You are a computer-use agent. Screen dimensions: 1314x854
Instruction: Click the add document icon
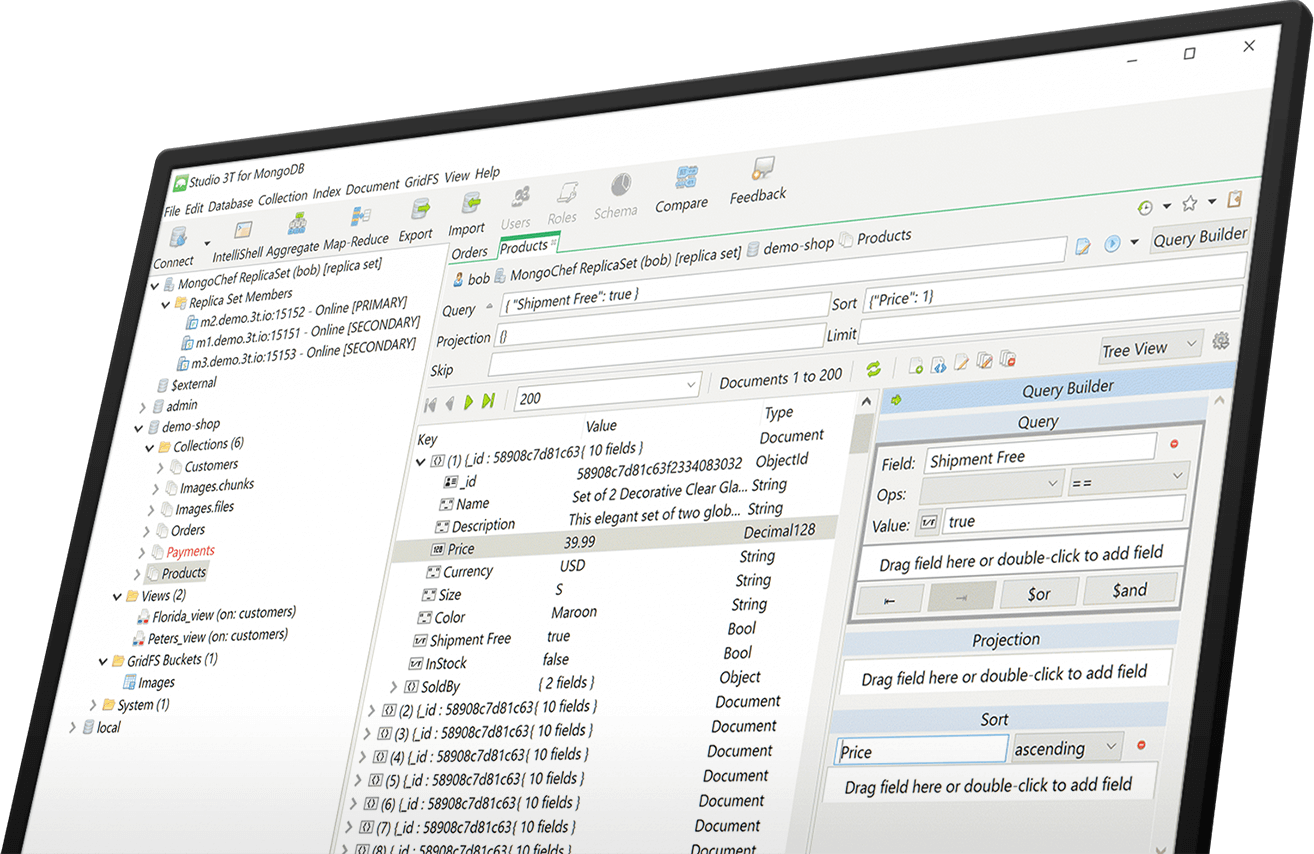[x=916, y=366]
